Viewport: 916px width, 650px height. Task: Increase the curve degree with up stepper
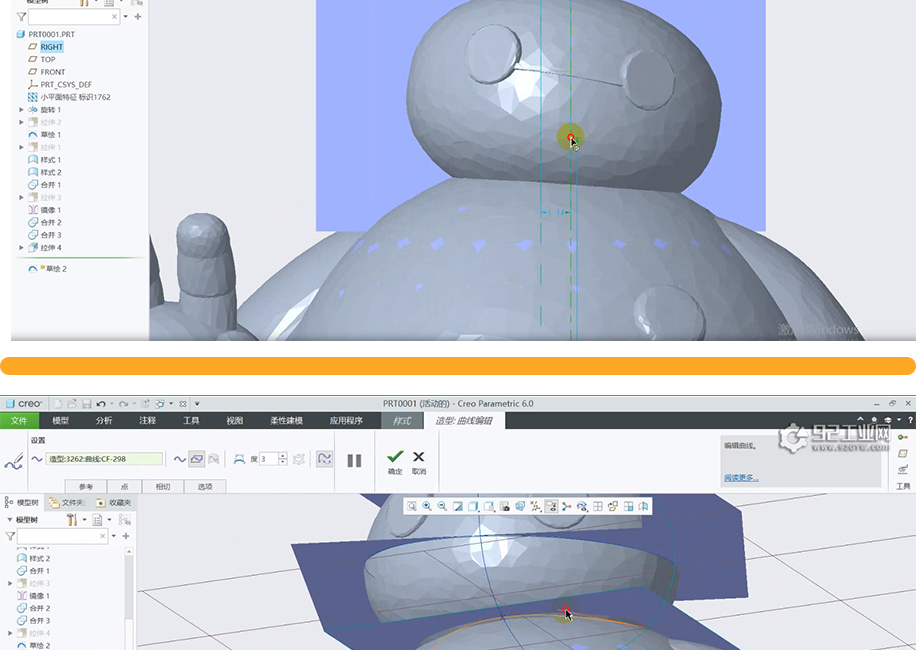(x=283, y=456)
